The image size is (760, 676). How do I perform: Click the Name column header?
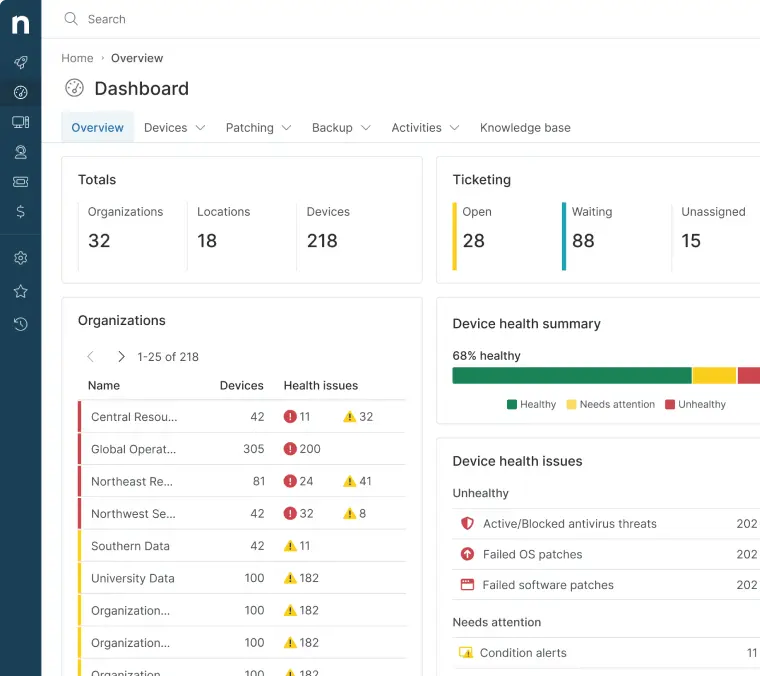[x=104, y=385]
